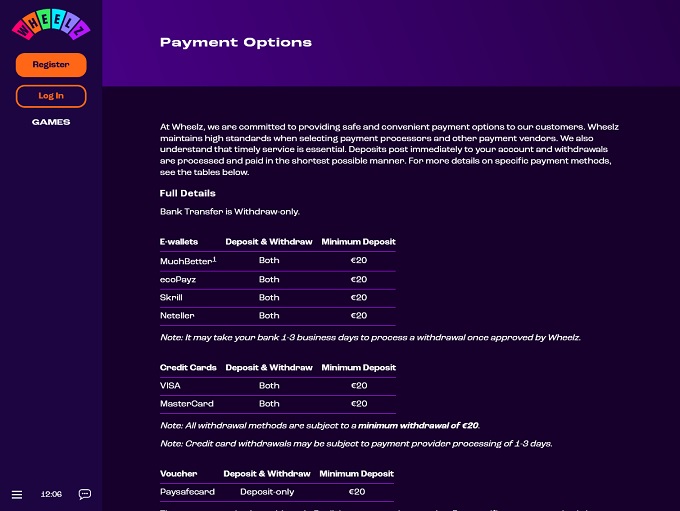
Task: Open the live chat speech bubble
Action: tap(85, 494)
